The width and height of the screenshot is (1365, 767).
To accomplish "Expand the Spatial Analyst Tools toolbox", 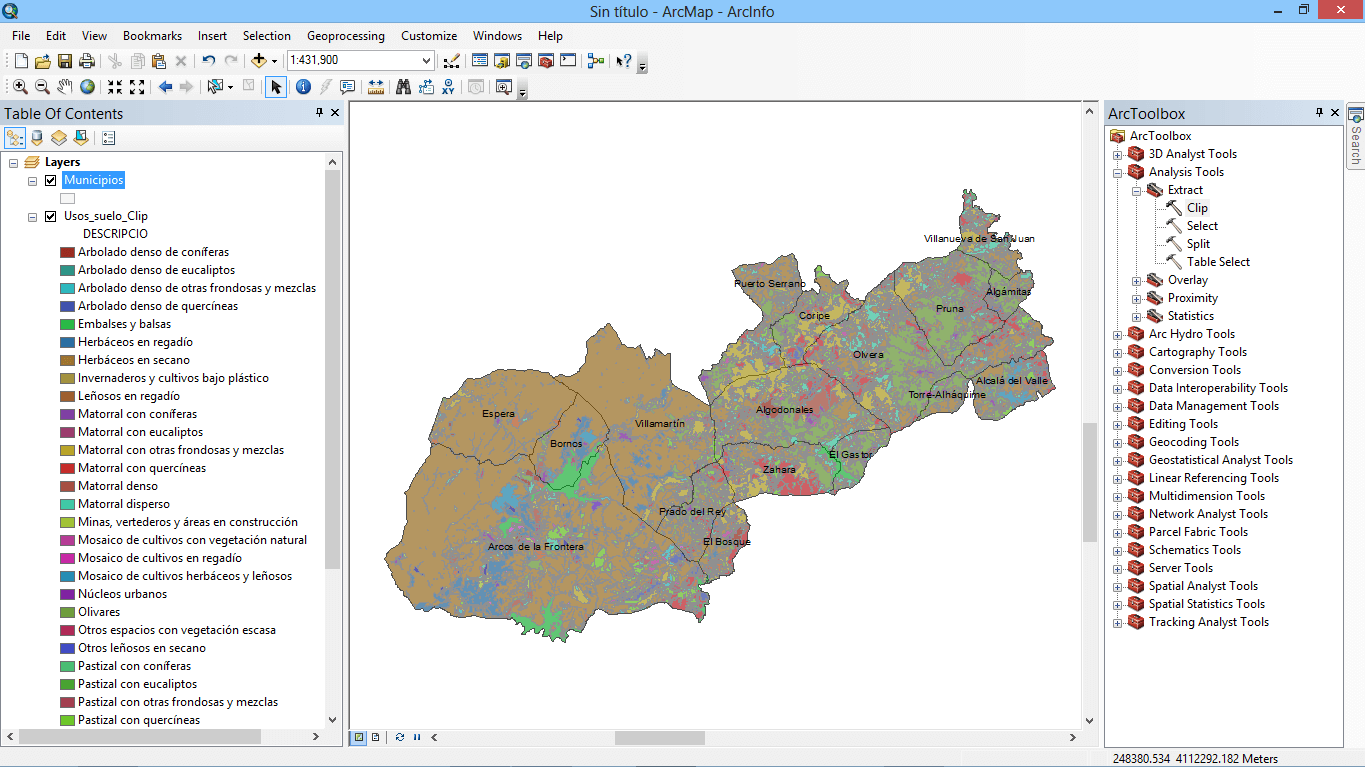I will pos(1118,587).
